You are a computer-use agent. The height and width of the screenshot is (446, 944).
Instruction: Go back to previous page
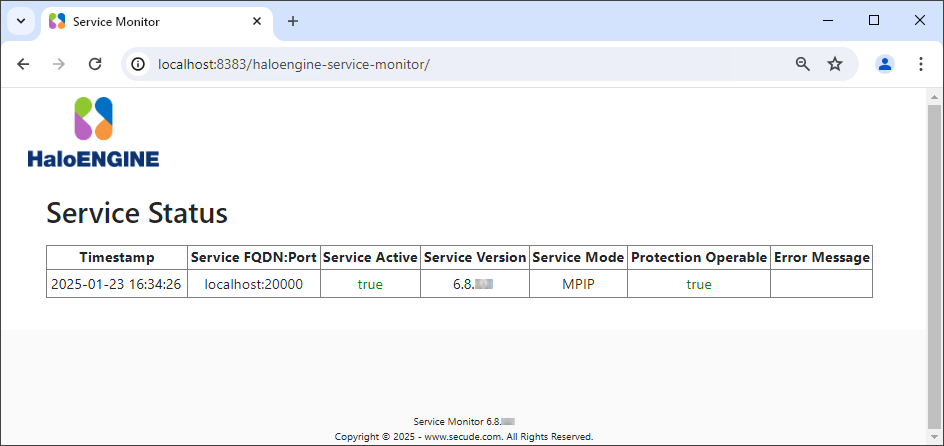pyautogui.click(x=23, y=64)
